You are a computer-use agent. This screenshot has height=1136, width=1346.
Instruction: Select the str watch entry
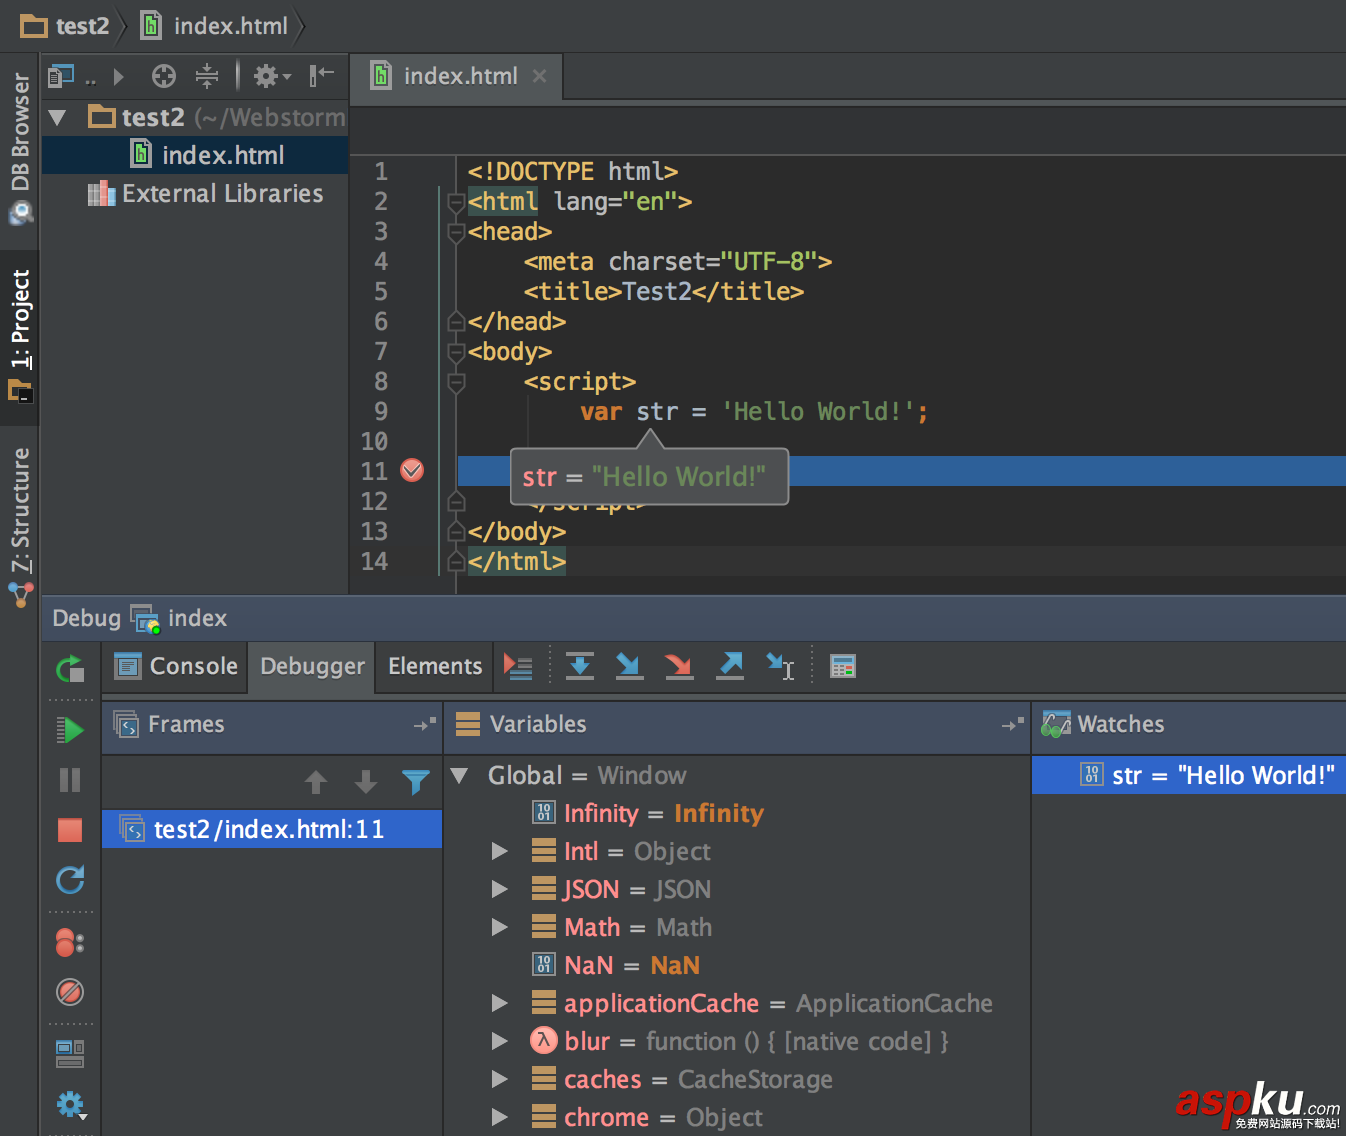pyautogui.click(x=1189, y=775)
